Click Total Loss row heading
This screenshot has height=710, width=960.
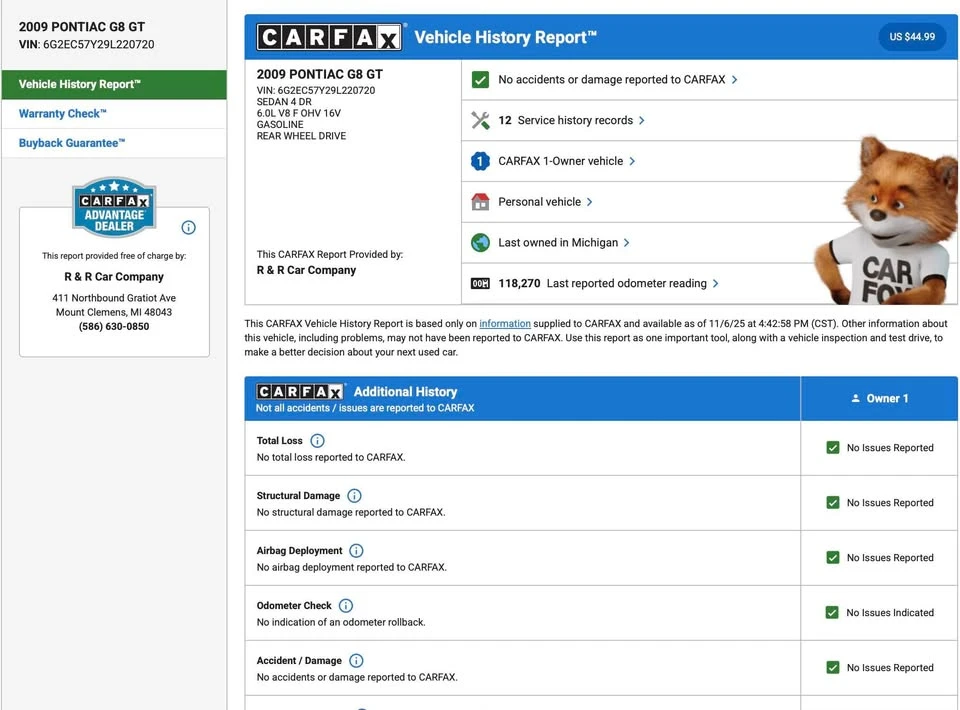point(280,441)
